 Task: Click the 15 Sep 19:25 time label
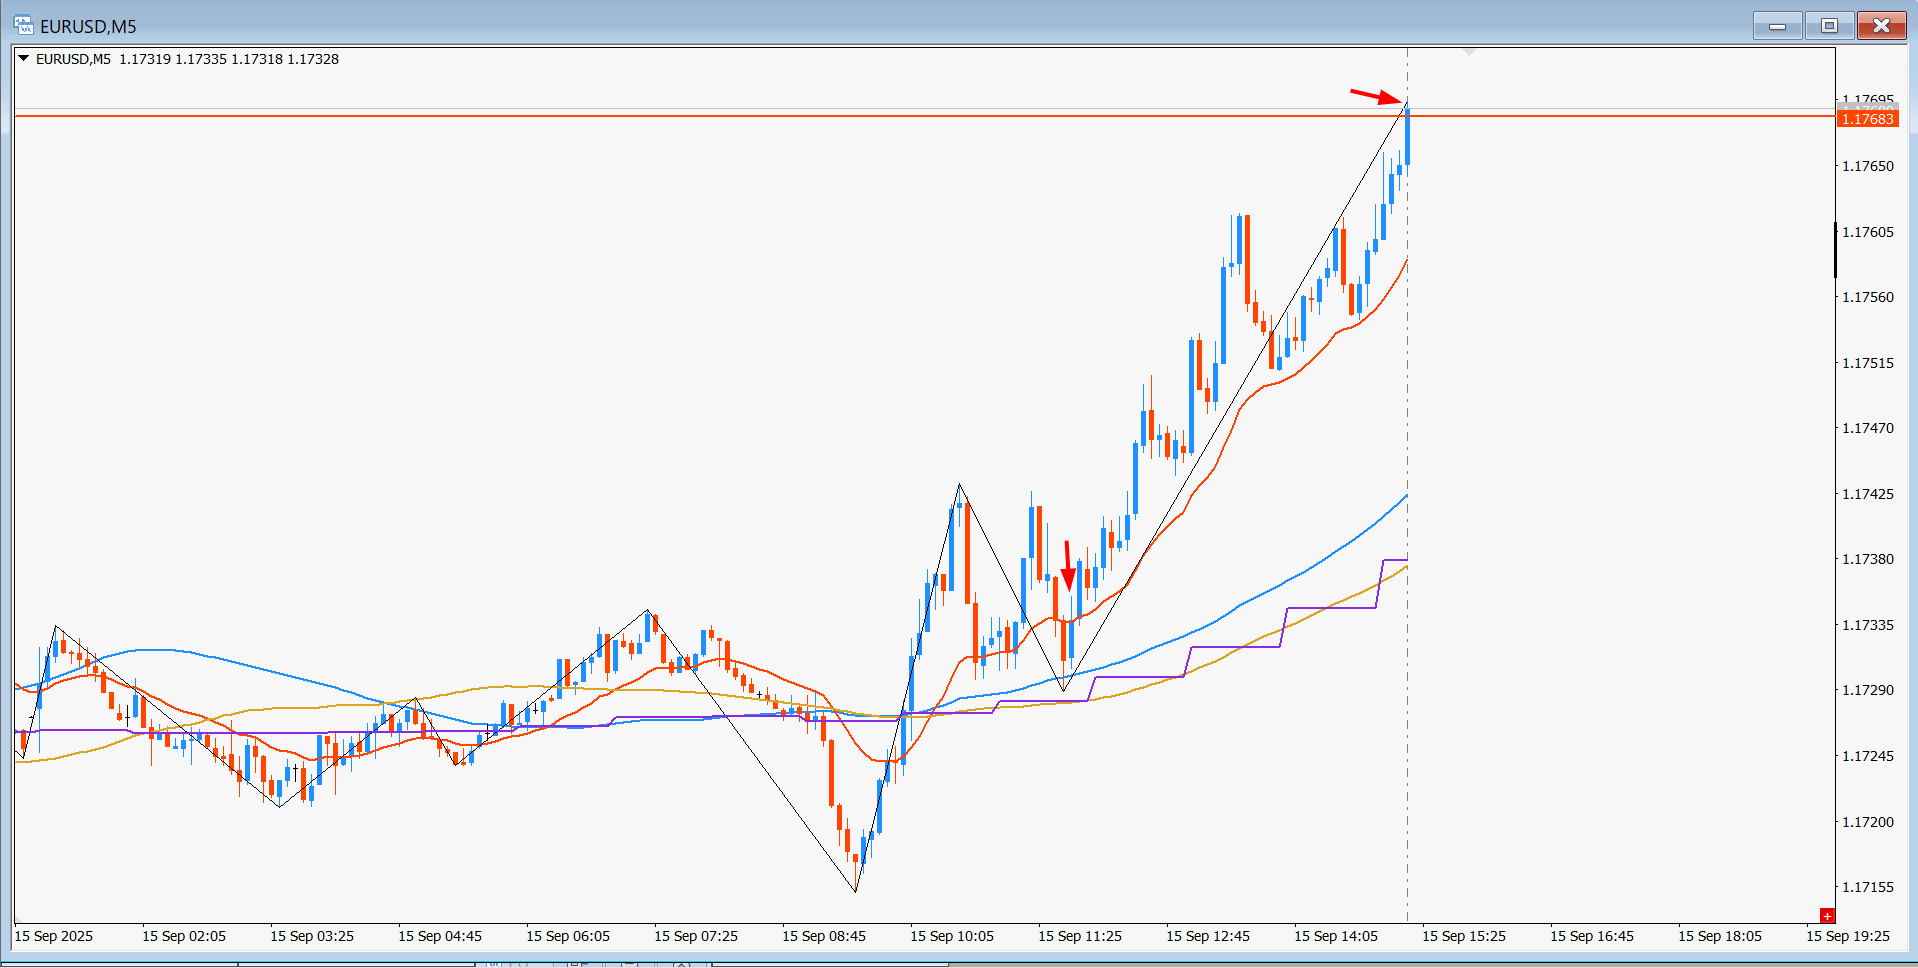click(1848, 936)
